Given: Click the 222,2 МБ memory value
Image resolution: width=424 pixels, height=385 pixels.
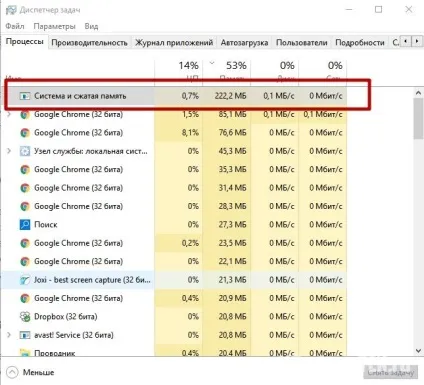Looking at the screenshot, I should 231,96.
